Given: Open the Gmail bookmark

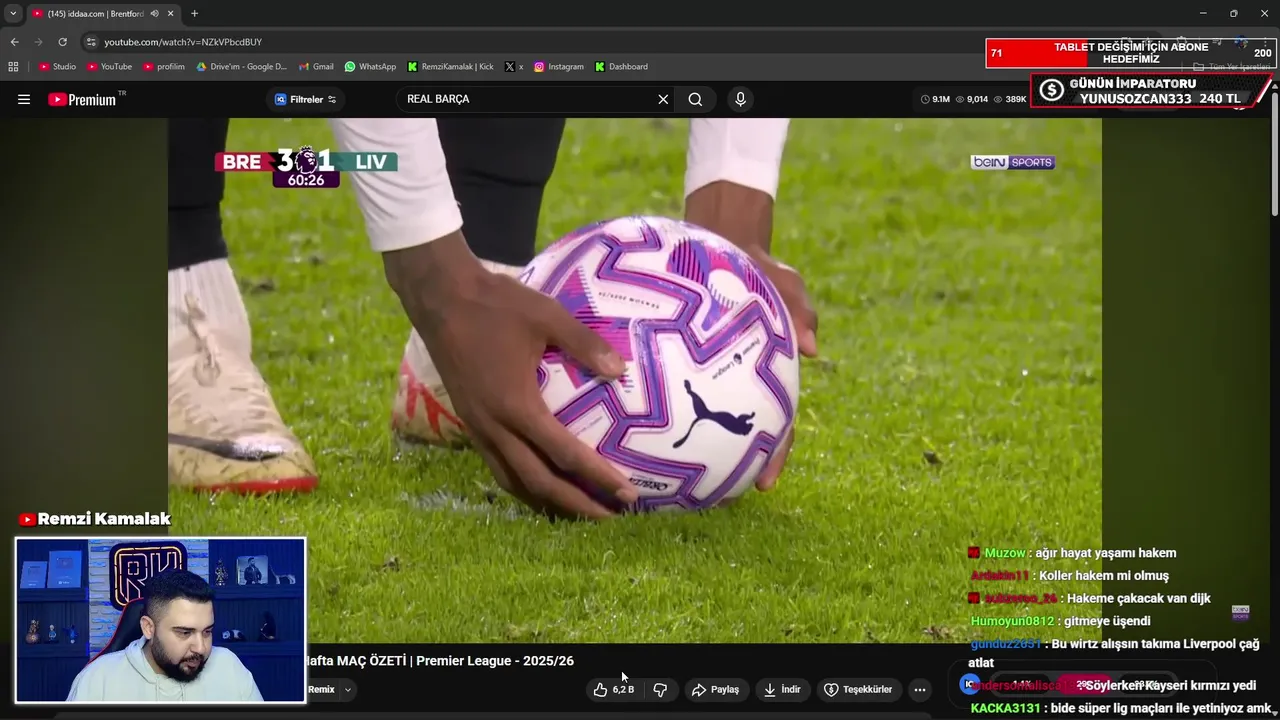Looking at the screenshot, I should [x=316, y=66].
